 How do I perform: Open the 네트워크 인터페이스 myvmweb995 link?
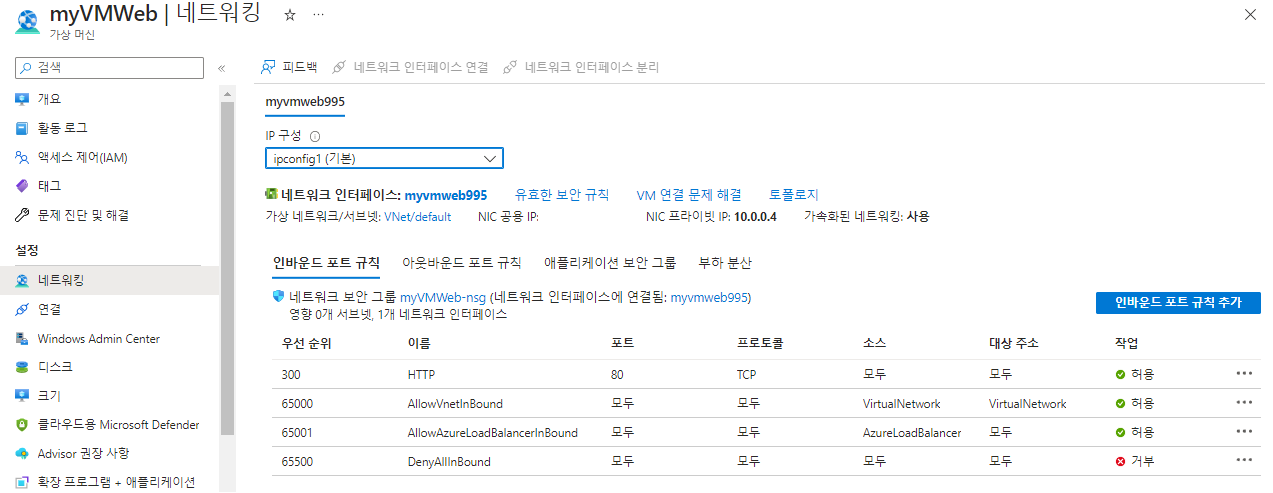446,195
